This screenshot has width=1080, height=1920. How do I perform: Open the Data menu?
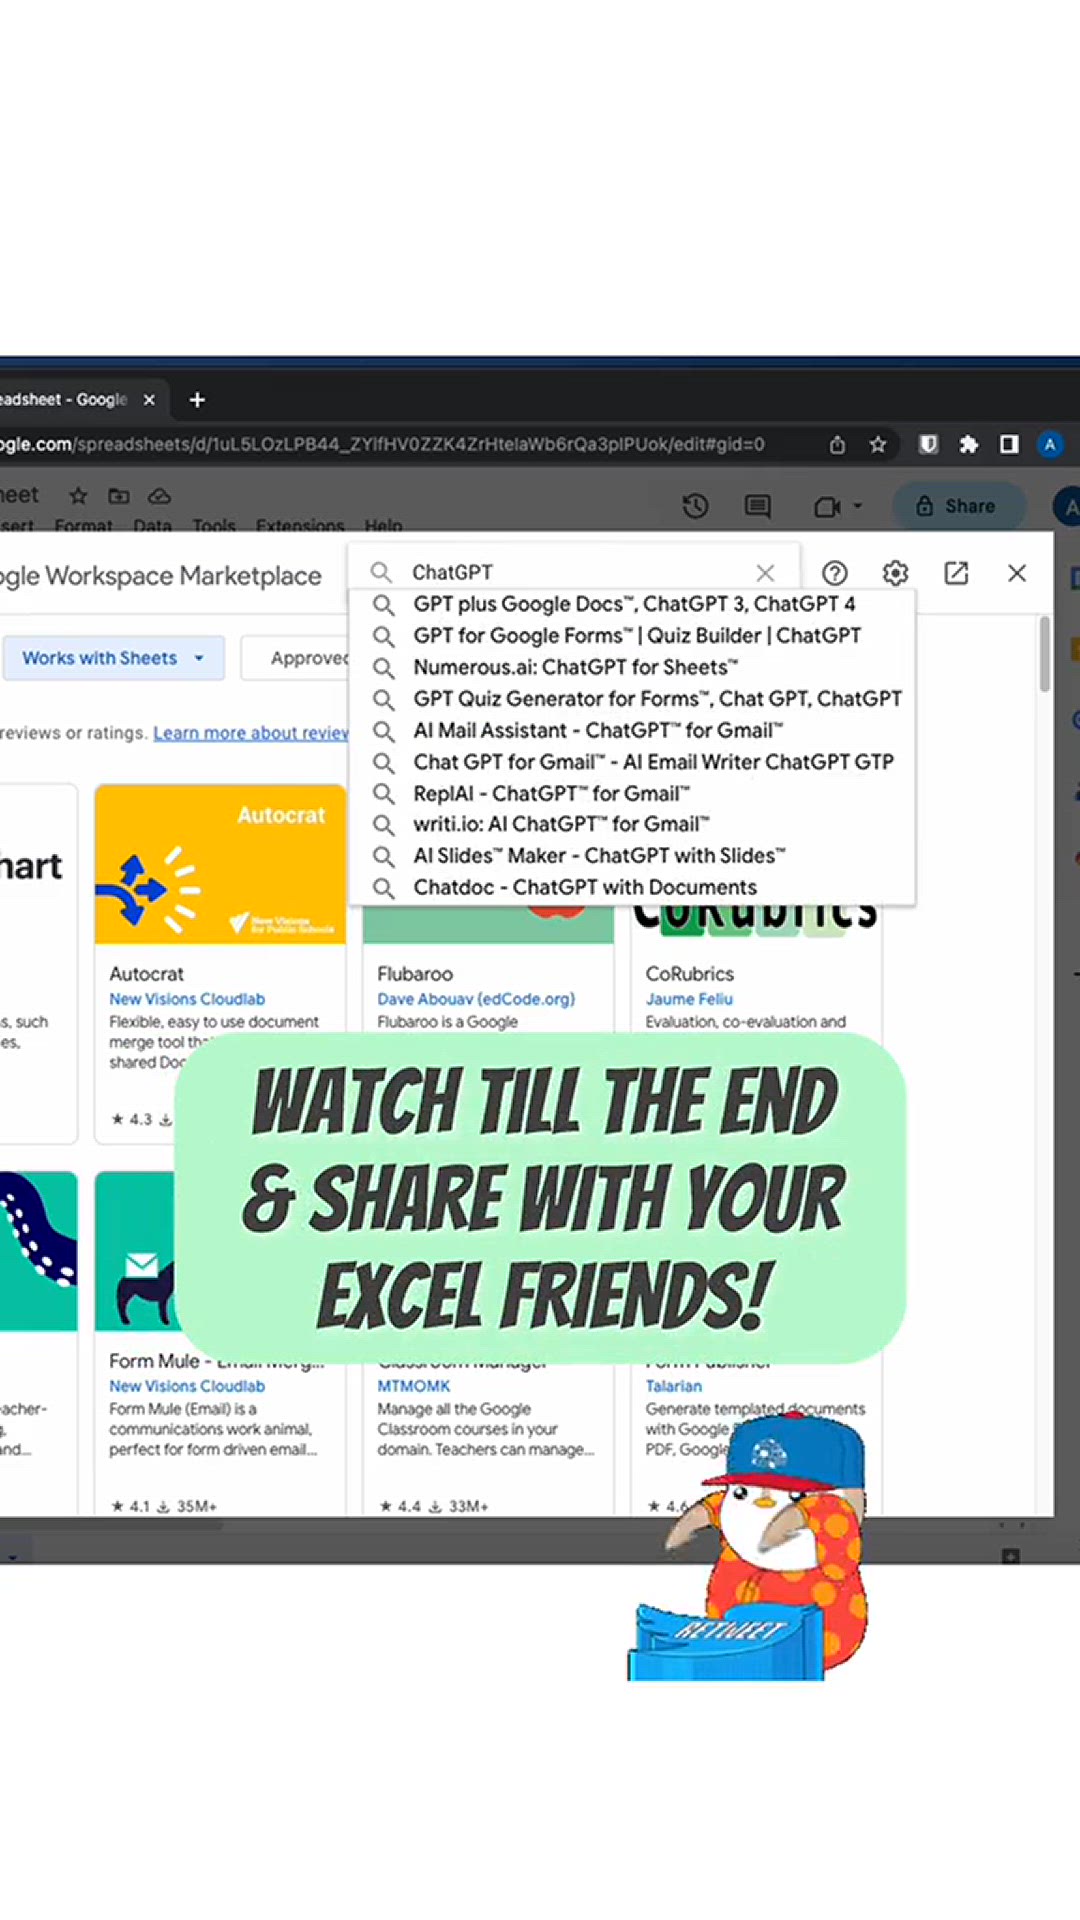coord(152,525)
